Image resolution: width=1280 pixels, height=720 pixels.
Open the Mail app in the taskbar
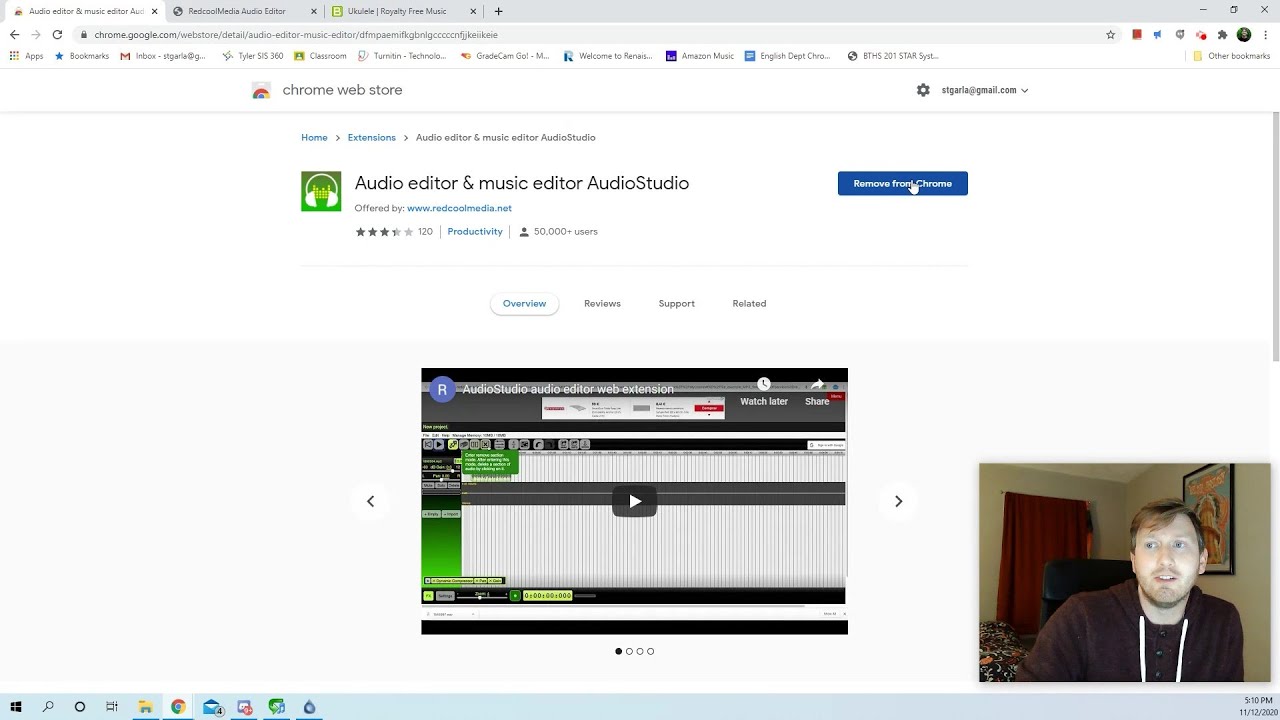[212, 707]
